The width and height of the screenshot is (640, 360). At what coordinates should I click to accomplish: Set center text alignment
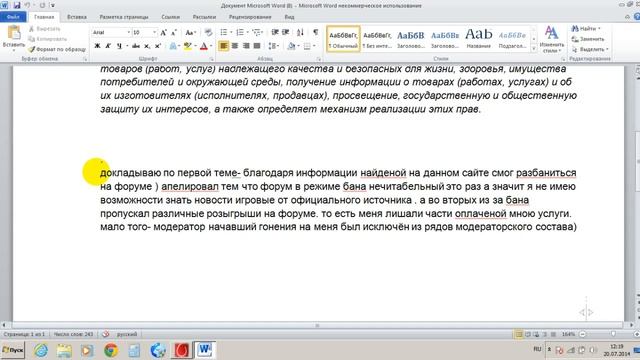[x=235, y=46]
